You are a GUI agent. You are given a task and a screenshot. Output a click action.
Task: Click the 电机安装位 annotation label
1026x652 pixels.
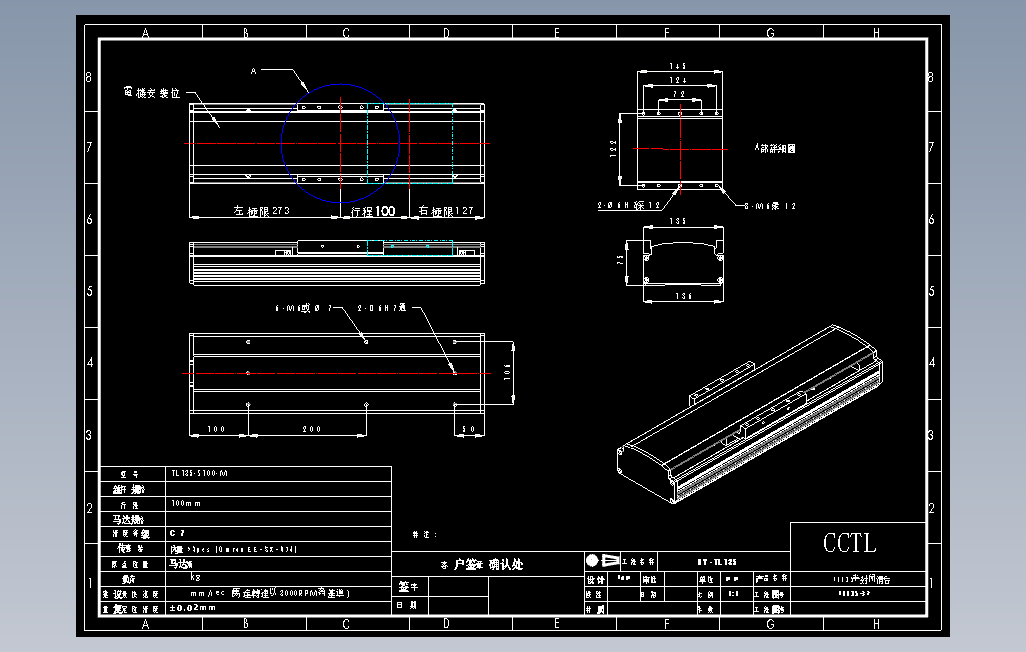coord(152,93)
